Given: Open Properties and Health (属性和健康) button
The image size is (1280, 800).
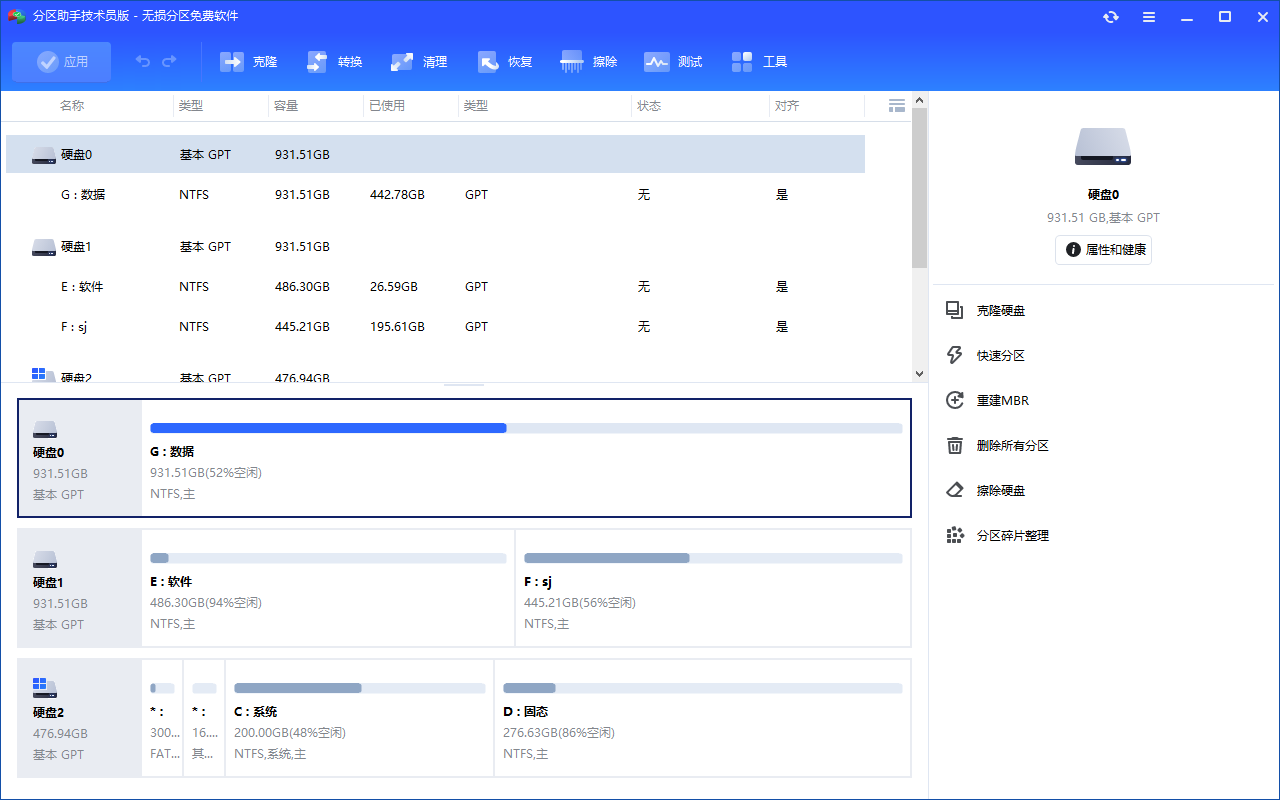Looking at the screenshot, I should pyautogui.click(x=1103, y=250).
